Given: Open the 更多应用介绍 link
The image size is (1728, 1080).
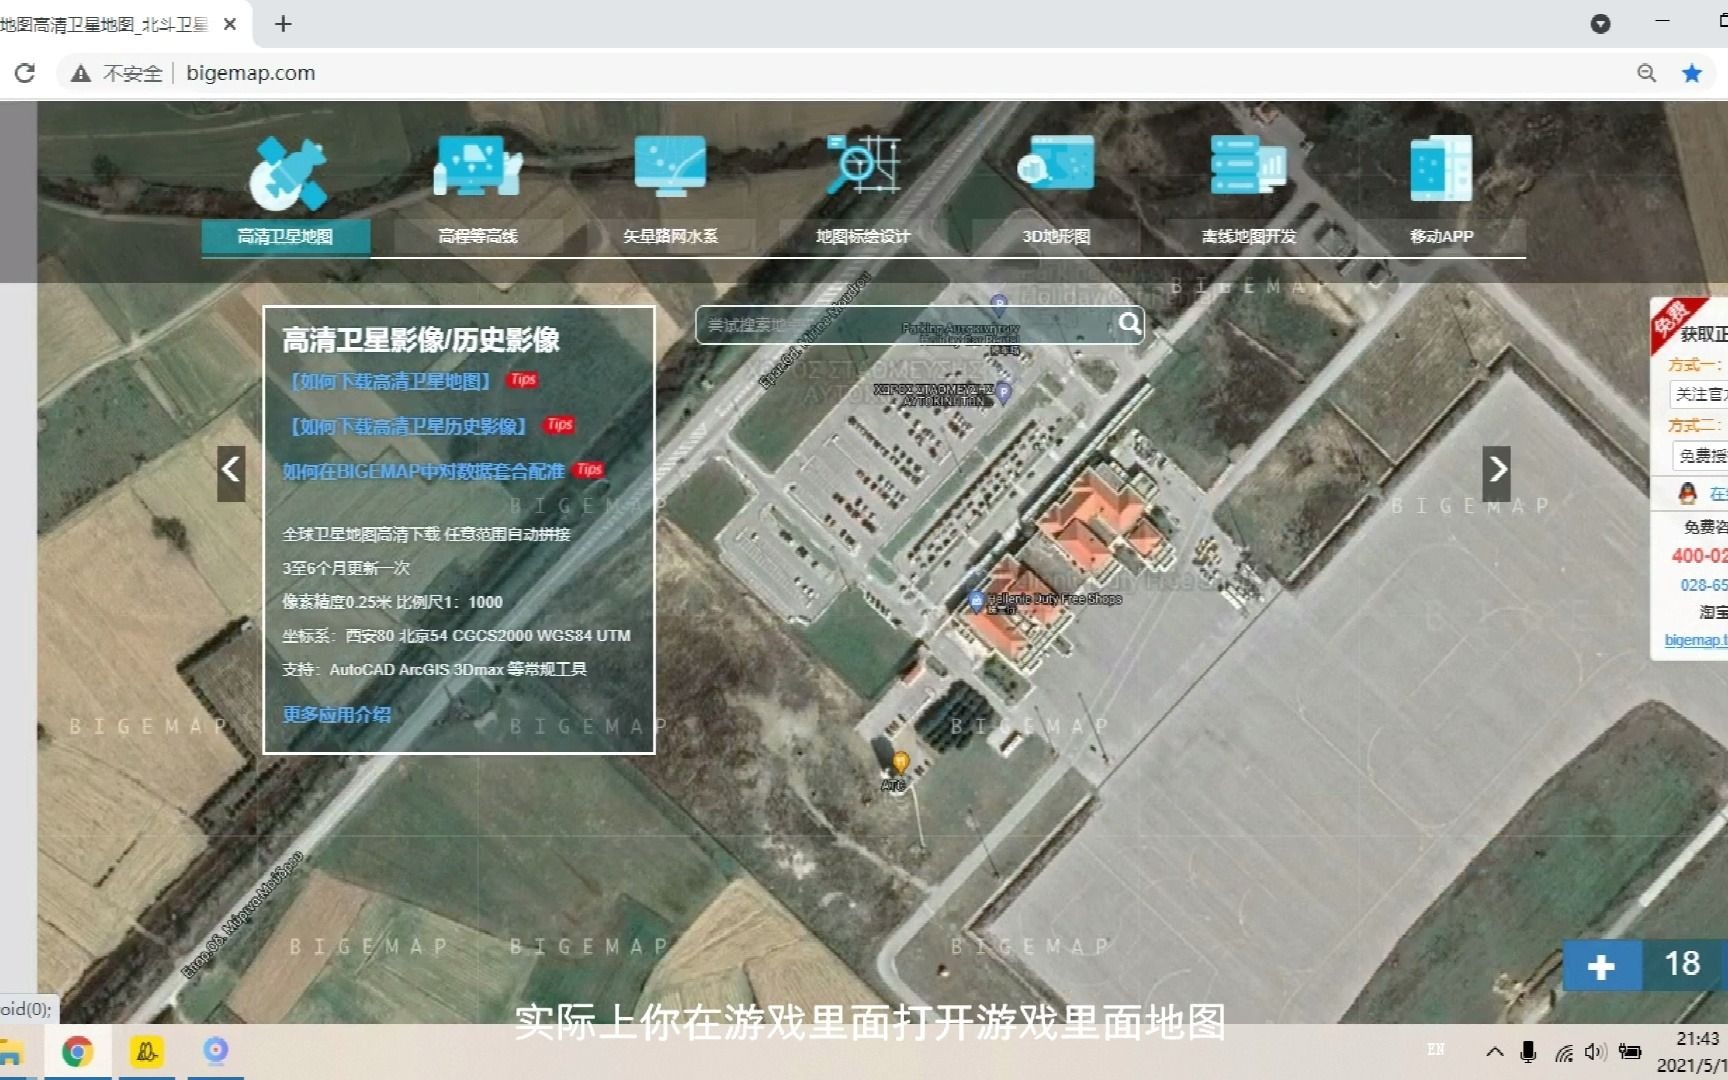Looking at the screenshot, I should (337, 714).
